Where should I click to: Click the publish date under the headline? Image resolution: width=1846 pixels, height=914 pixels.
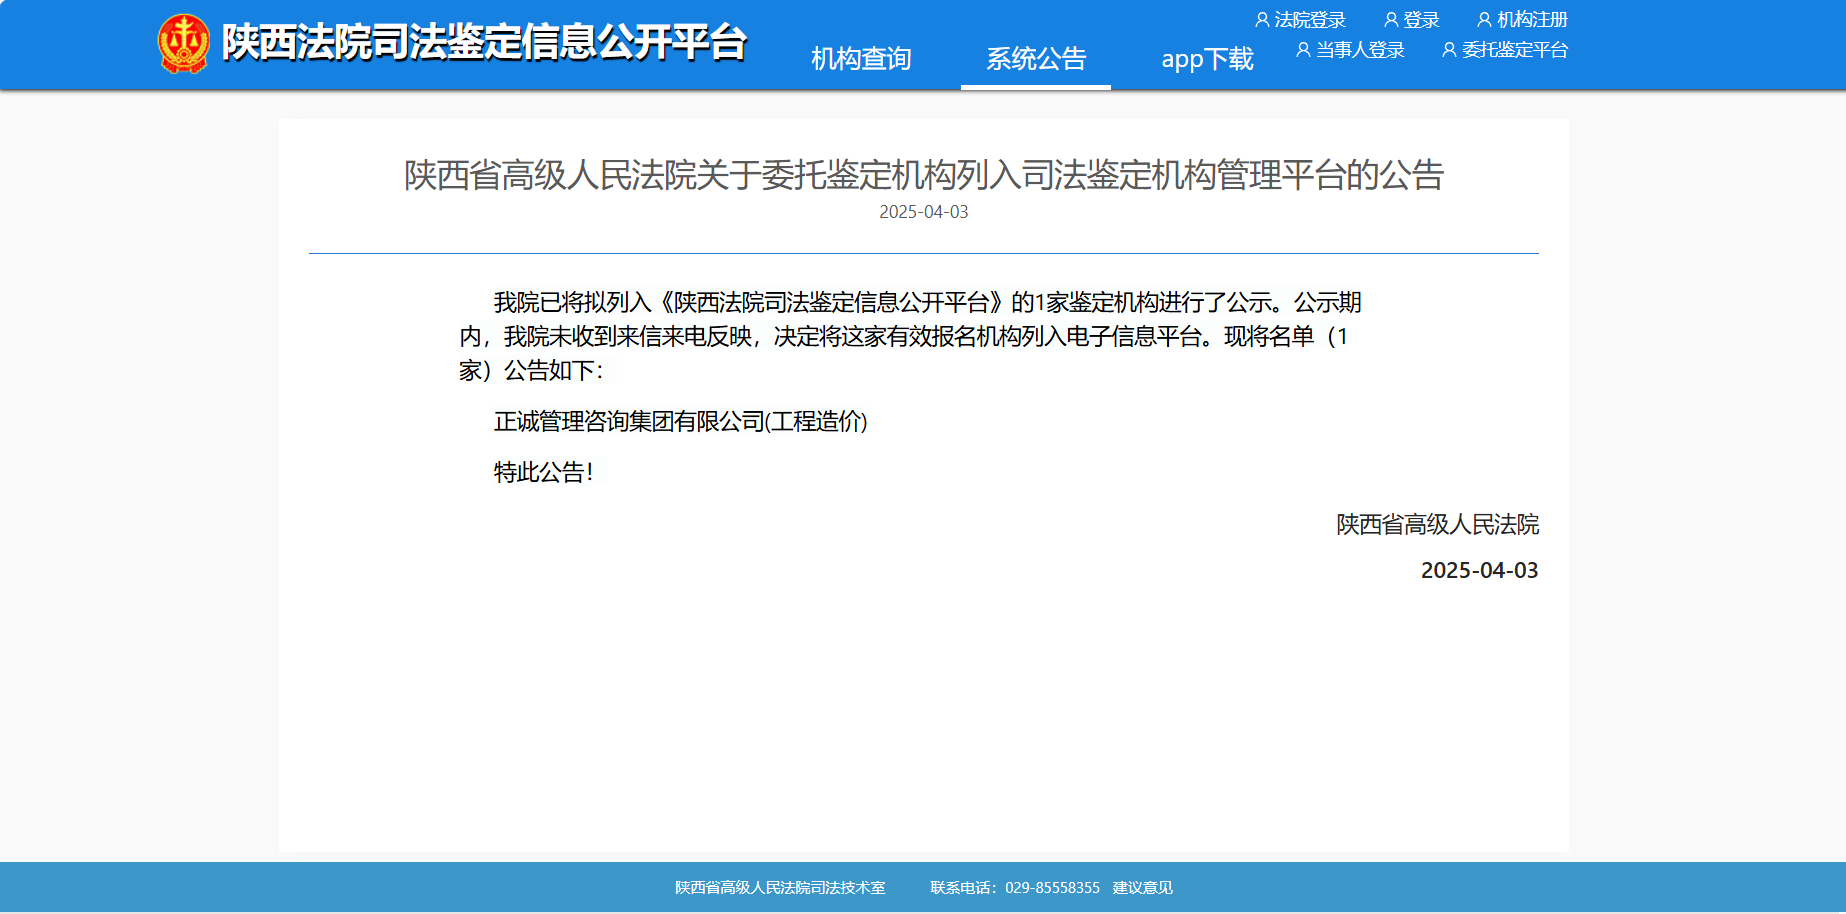click(x=923, y=212)
